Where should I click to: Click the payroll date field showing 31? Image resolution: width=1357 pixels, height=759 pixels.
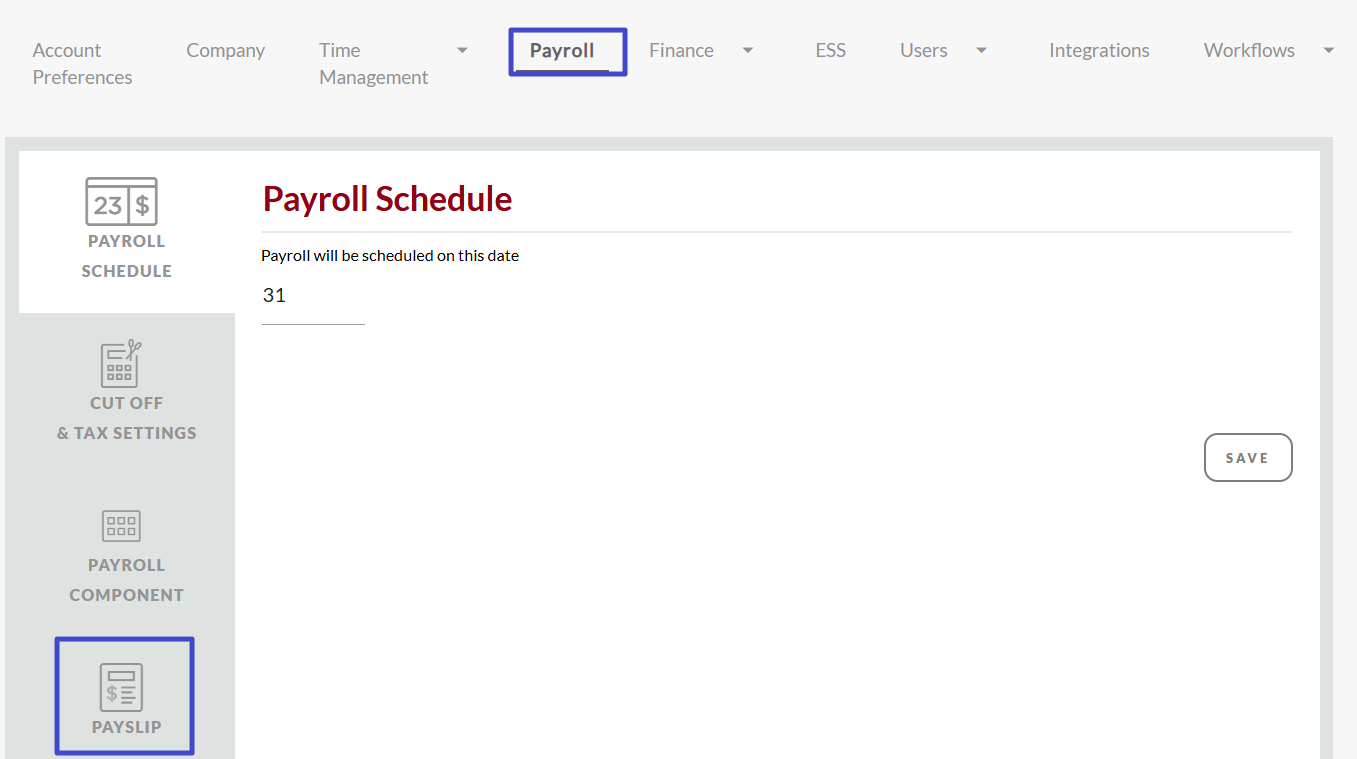[x=312, y=296]
